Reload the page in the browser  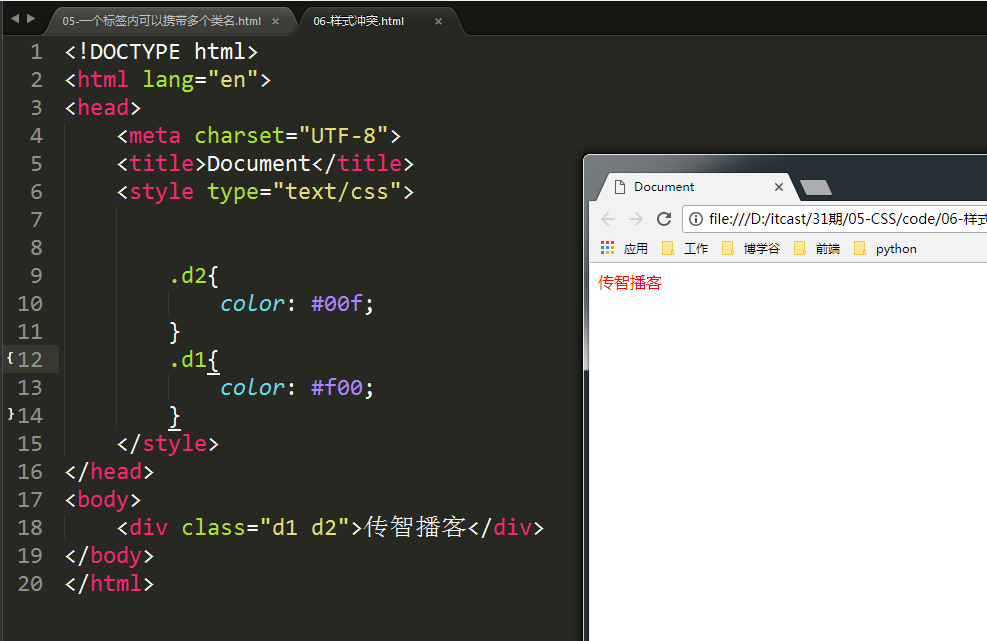(664, 218)
